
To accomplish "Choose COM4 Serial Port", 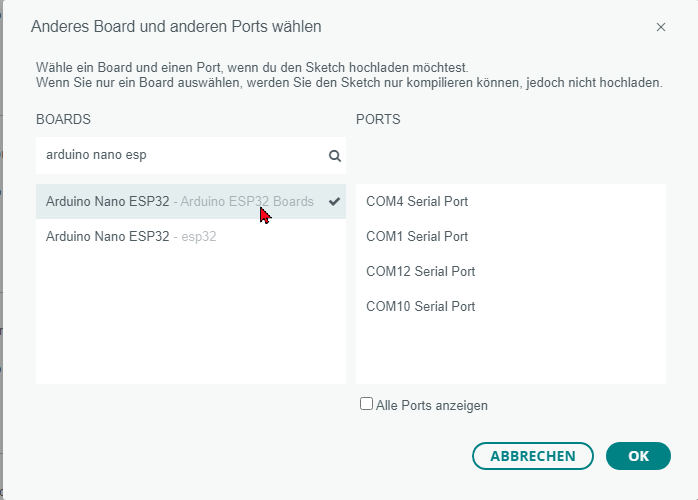I will click(511, 201).
